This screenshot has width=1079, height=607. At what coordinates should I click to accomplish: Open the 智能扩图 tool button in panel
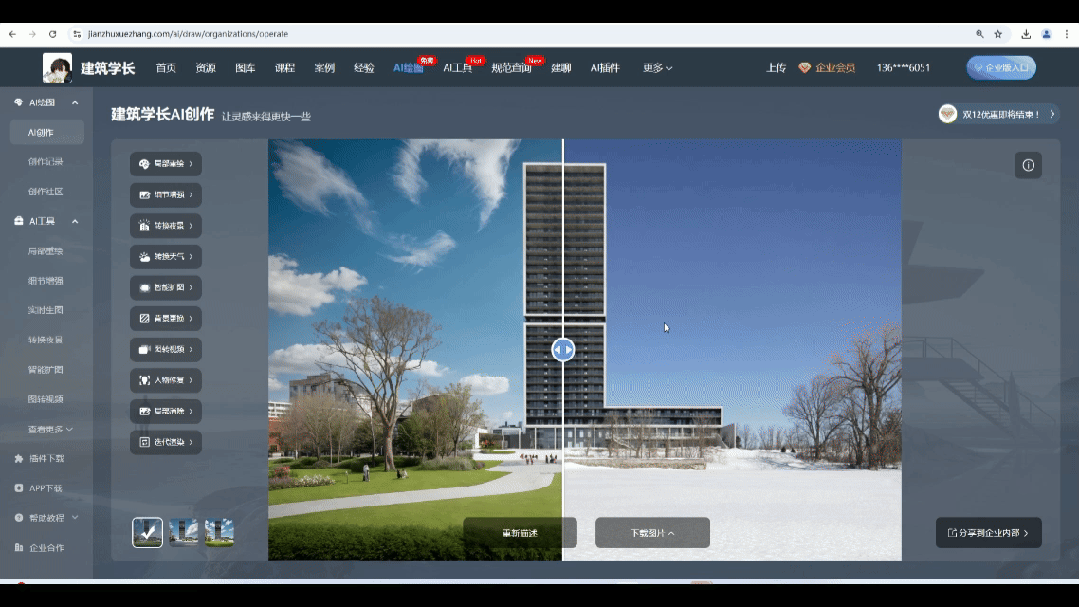pos(166,288)
